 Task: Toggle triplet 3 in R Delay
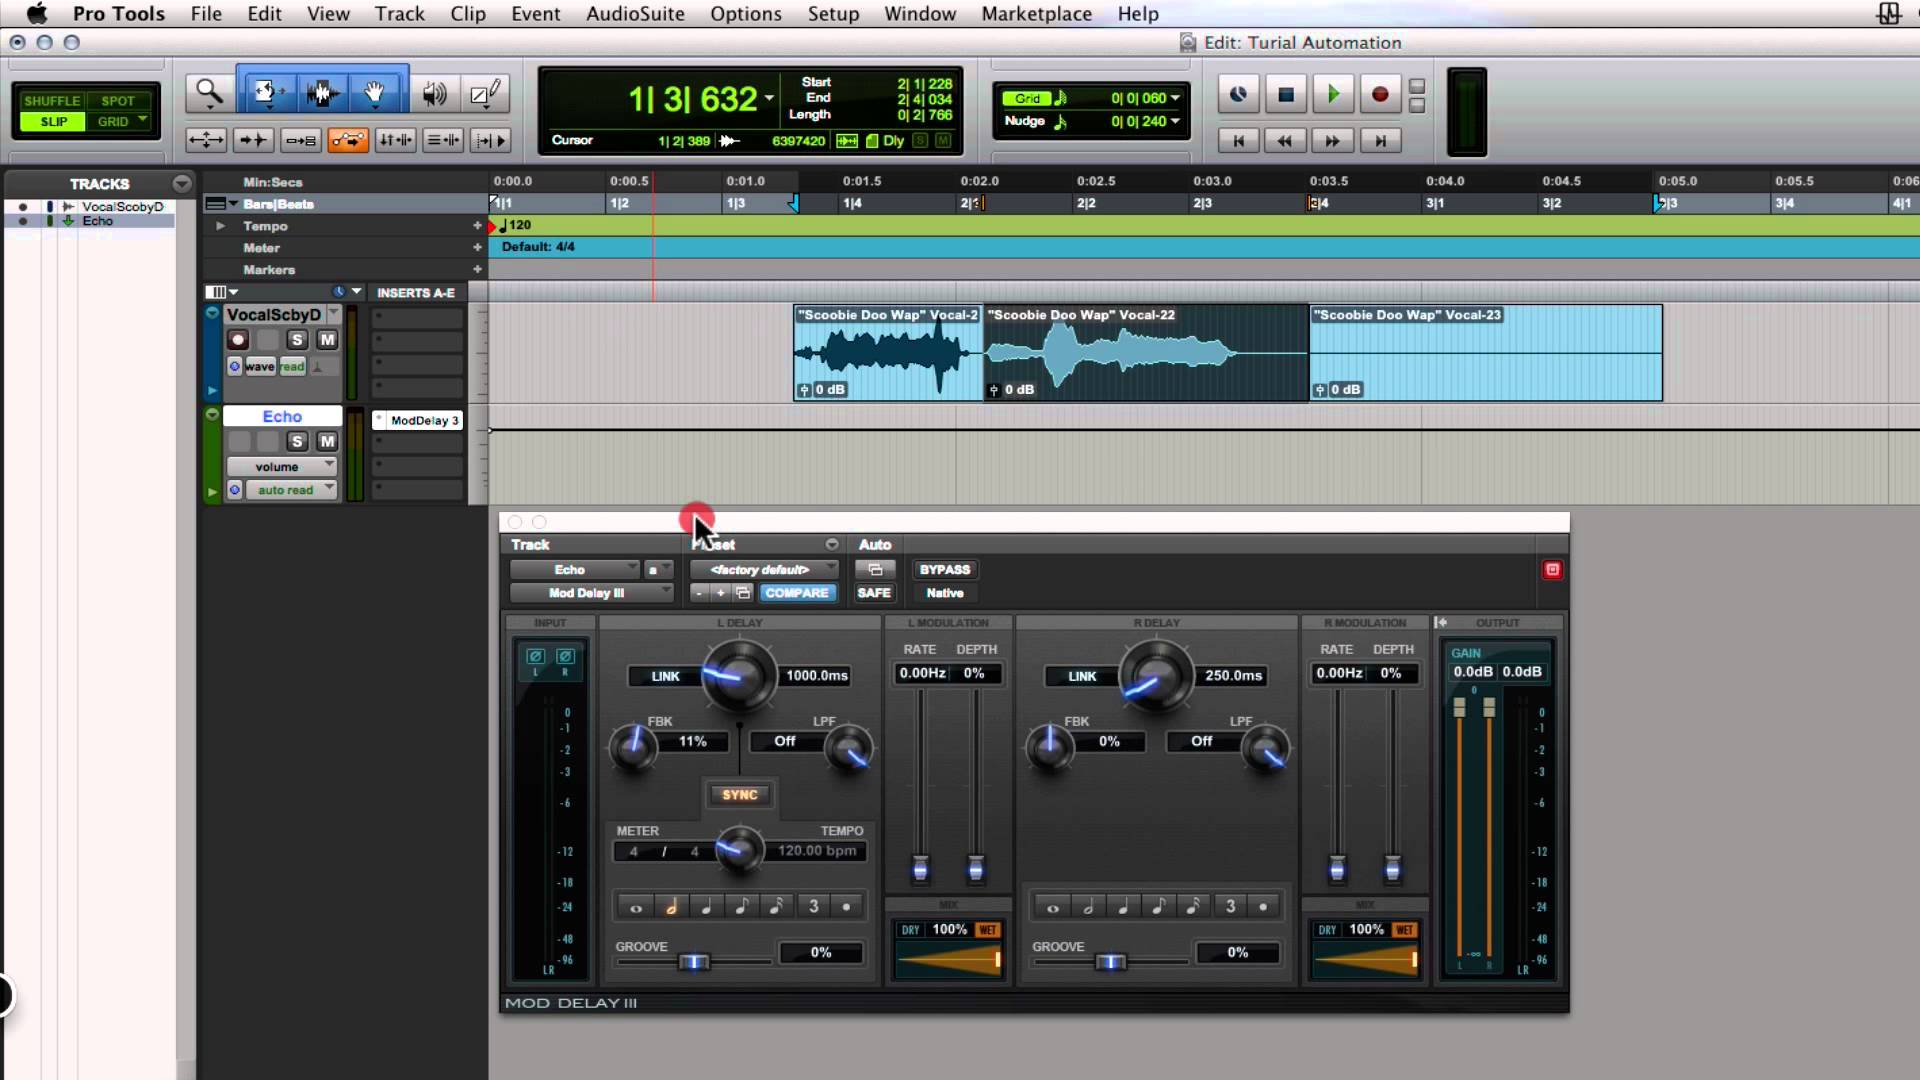pyautogui.click(x=1230, y=907)
